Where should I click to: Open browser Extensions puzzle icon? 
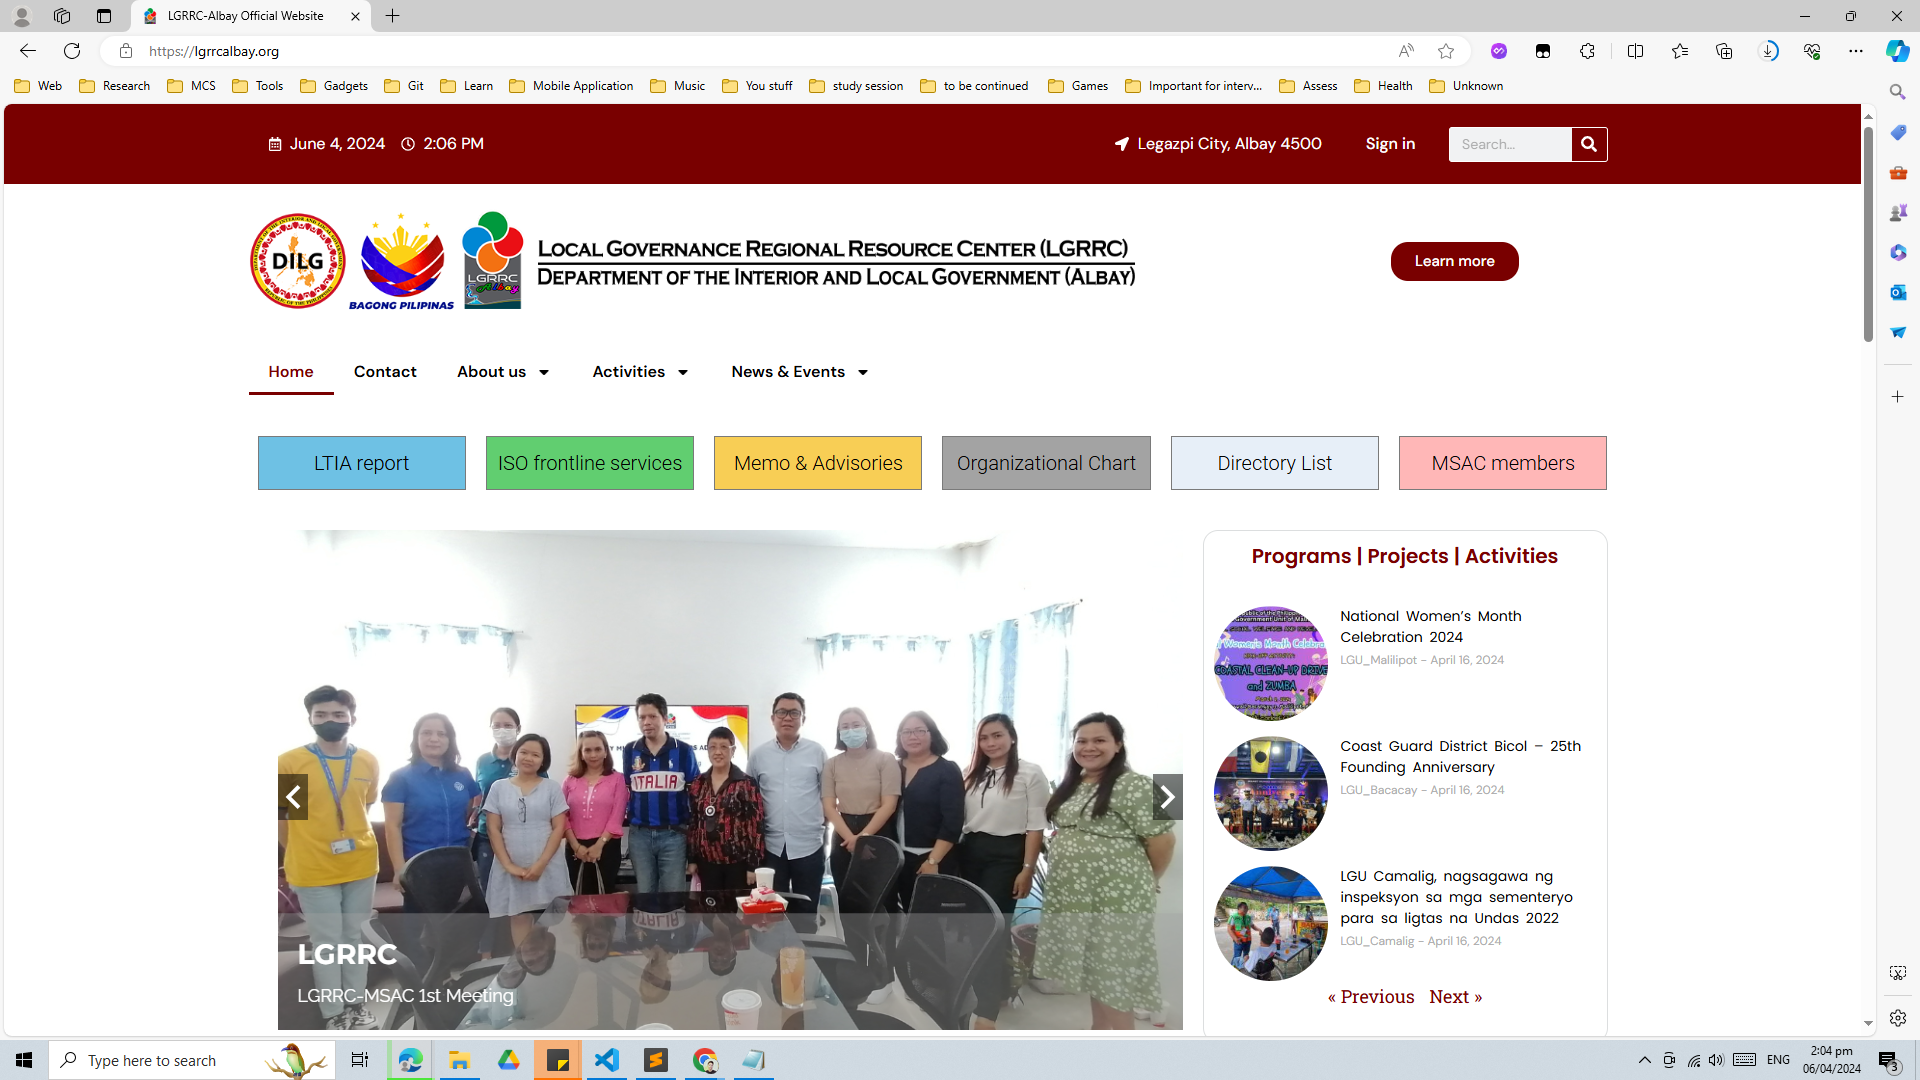(x=1587, y=51)
